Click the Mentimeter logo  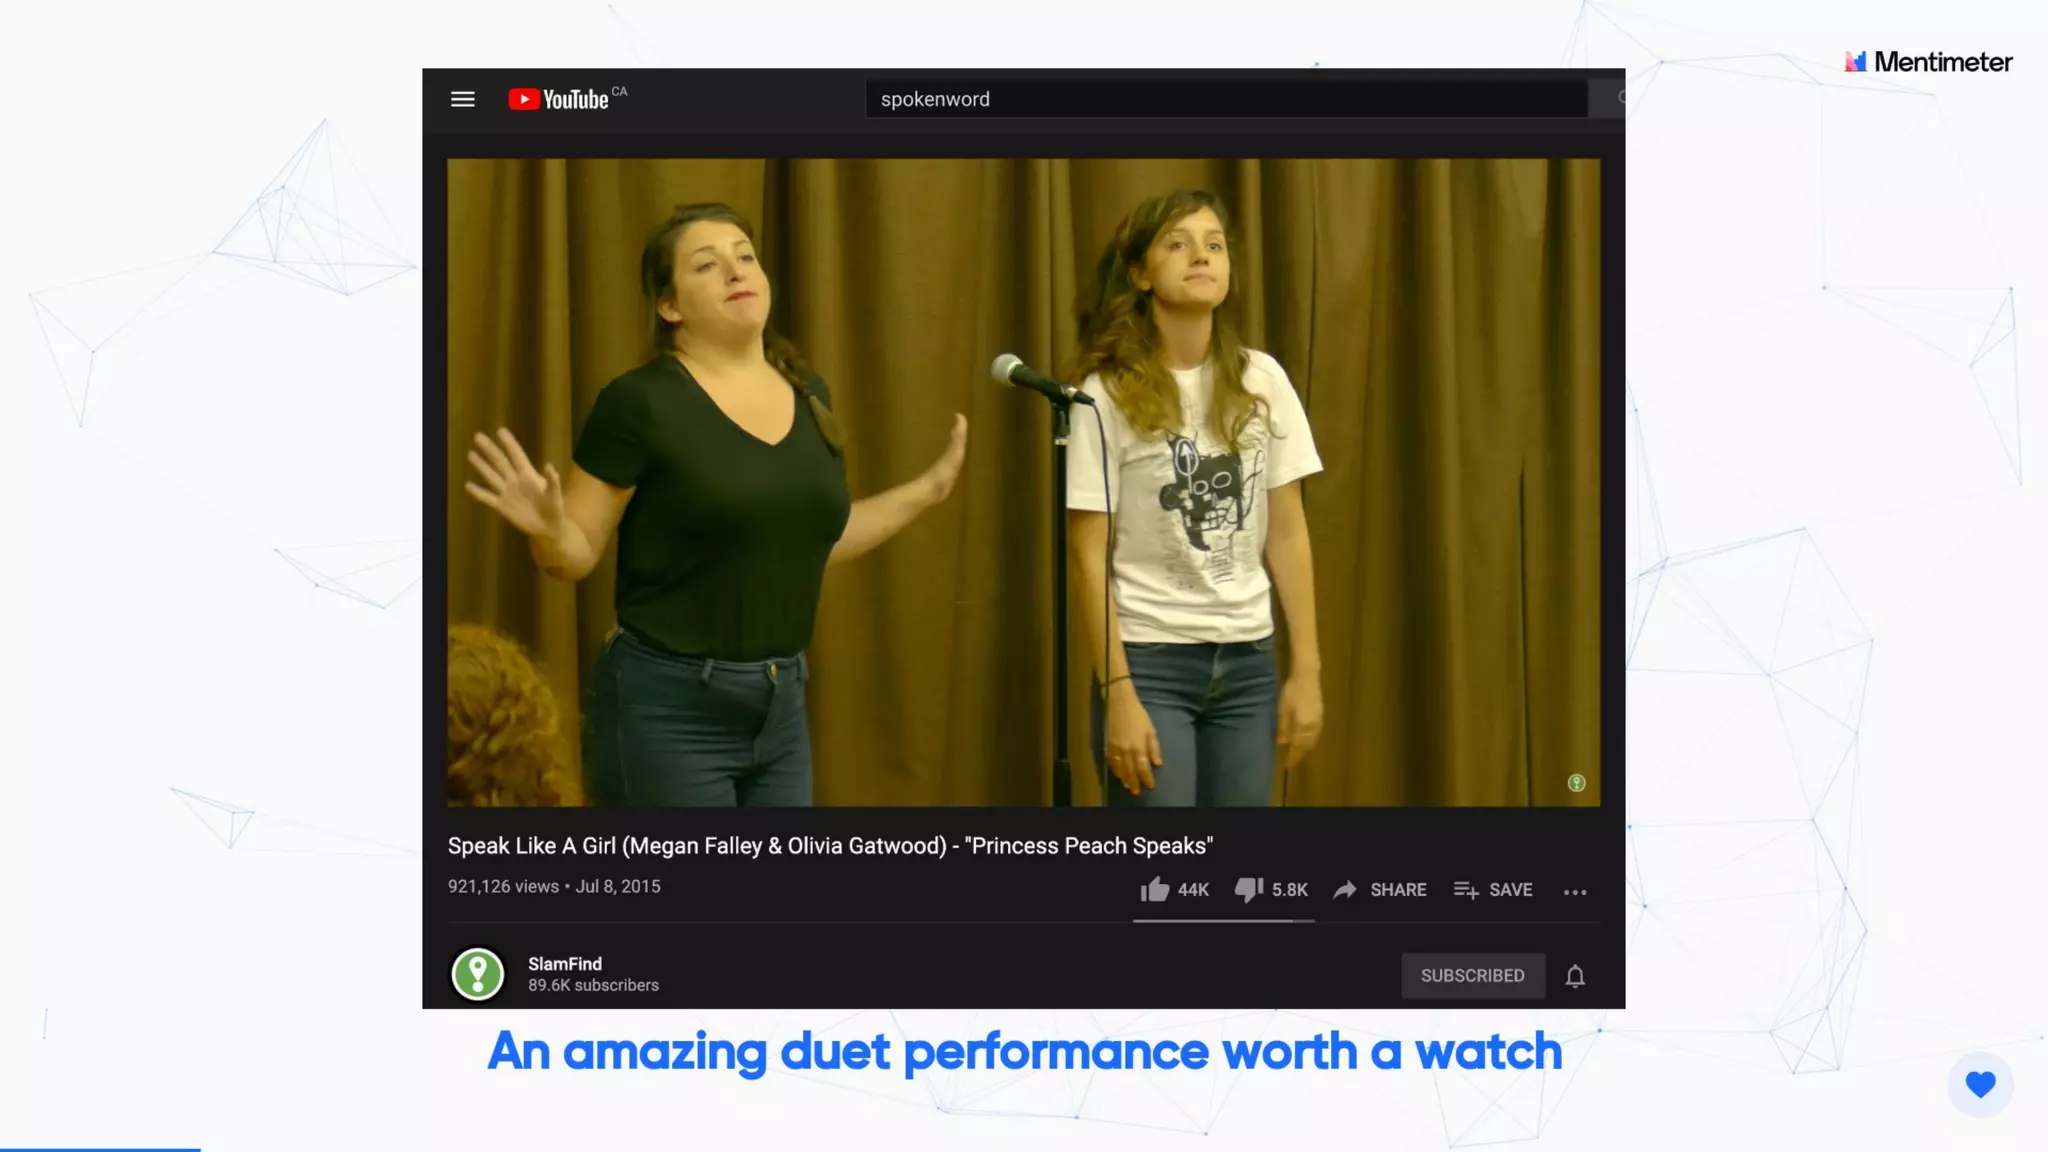tap(1928, 62)
